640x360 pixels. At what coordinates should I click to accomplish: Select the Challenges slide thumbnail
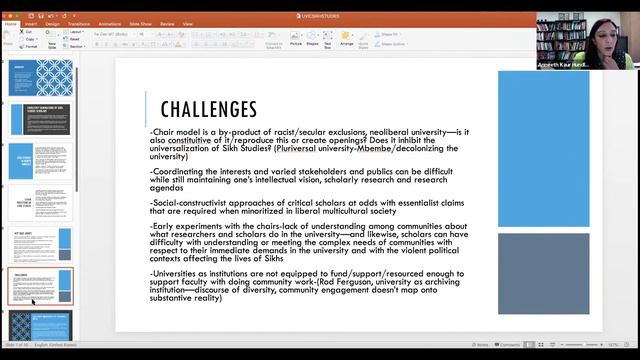tap(40, 286)
